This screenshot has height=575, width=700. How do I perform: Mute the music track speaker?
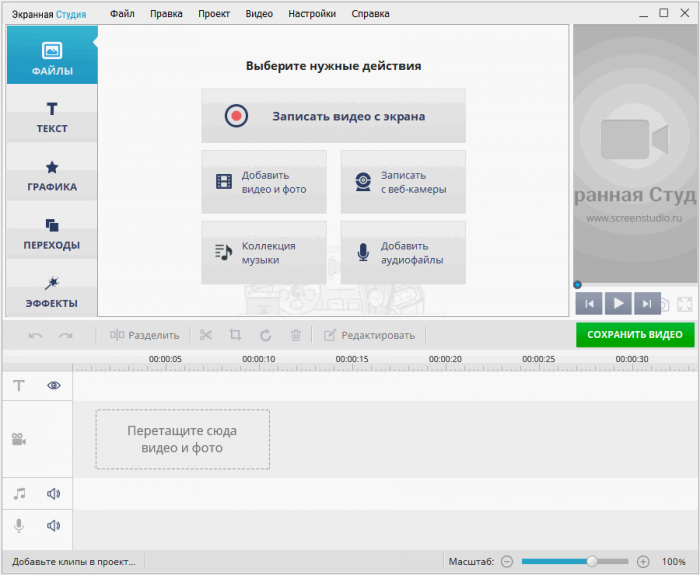point(54,493)
